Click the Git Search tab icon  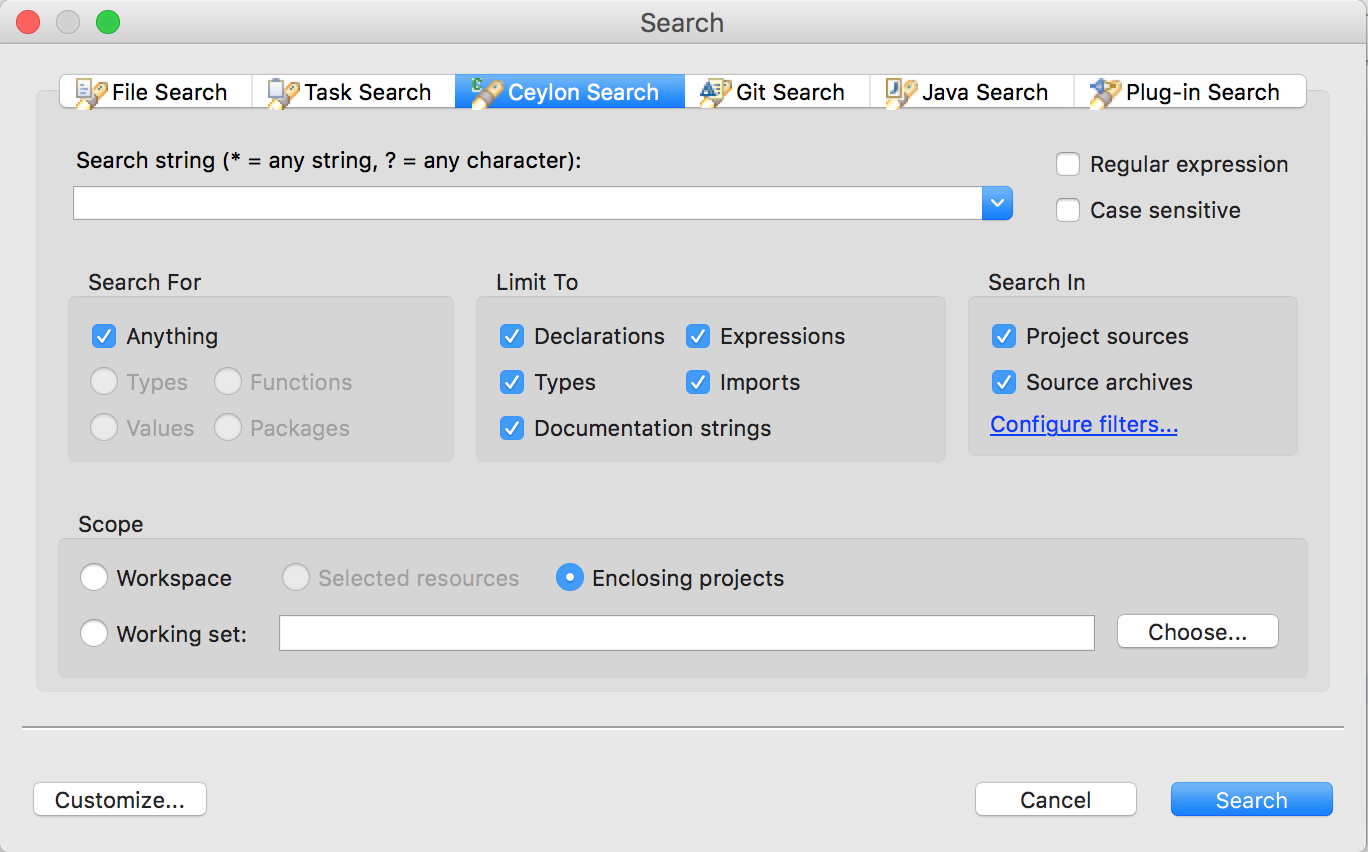pos(715,92)
